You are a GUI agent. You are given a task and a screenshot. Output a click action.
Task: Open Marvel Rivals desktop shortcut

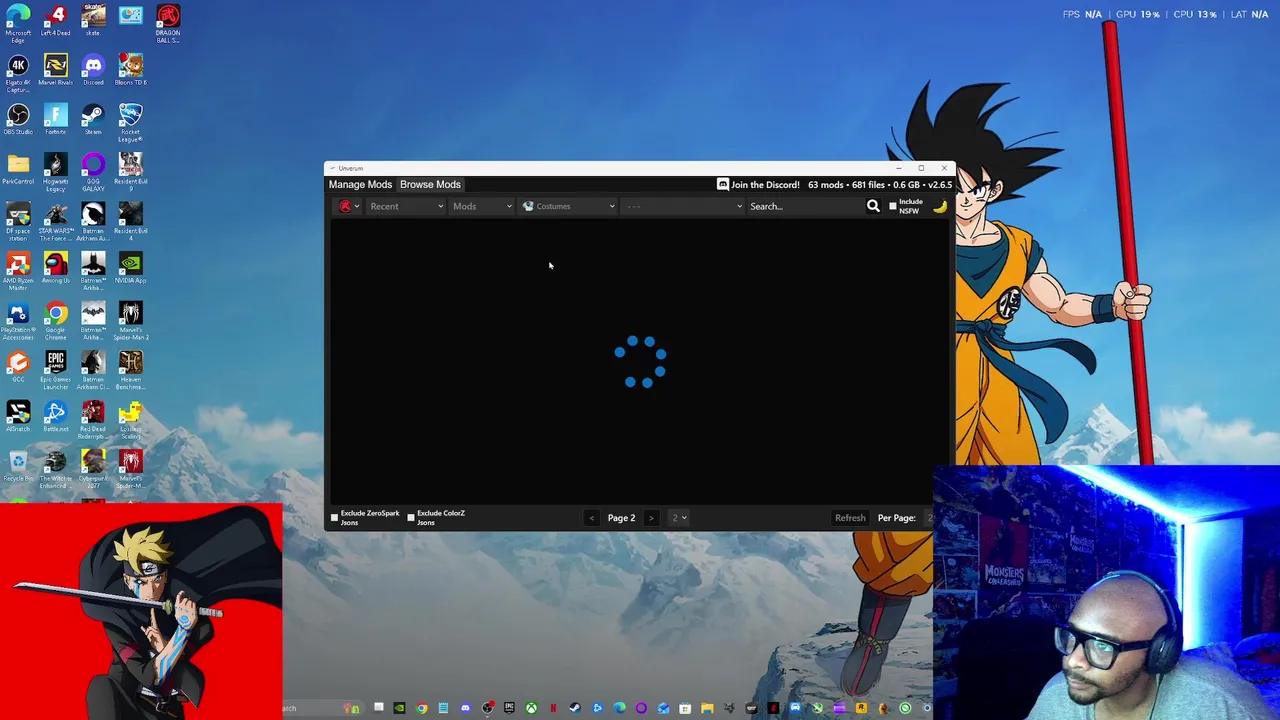[x=56, y=71]
